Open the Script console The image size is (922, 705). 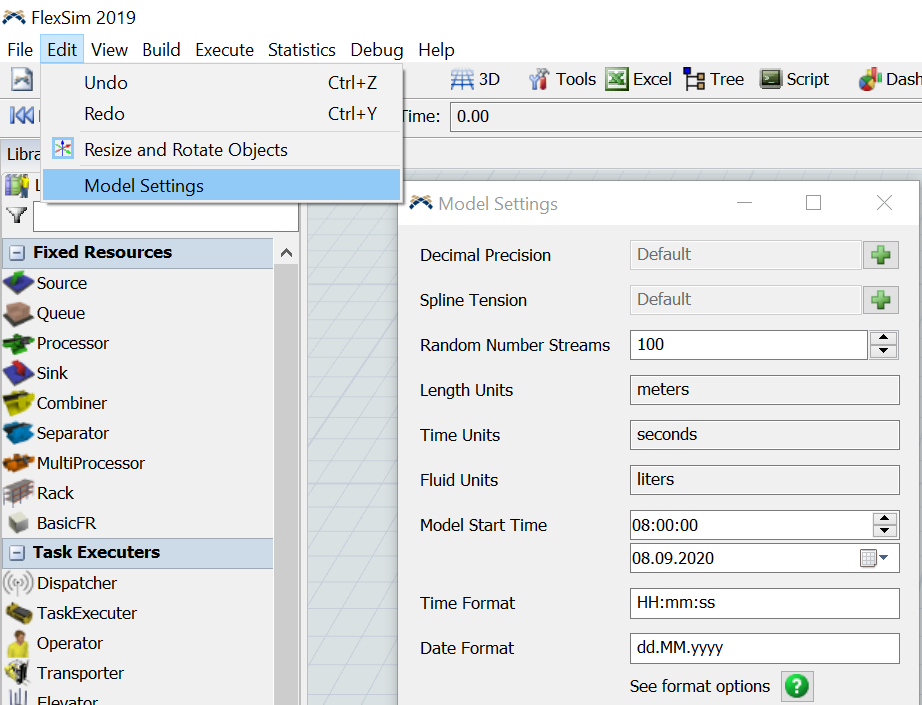[x=794, y=79]
